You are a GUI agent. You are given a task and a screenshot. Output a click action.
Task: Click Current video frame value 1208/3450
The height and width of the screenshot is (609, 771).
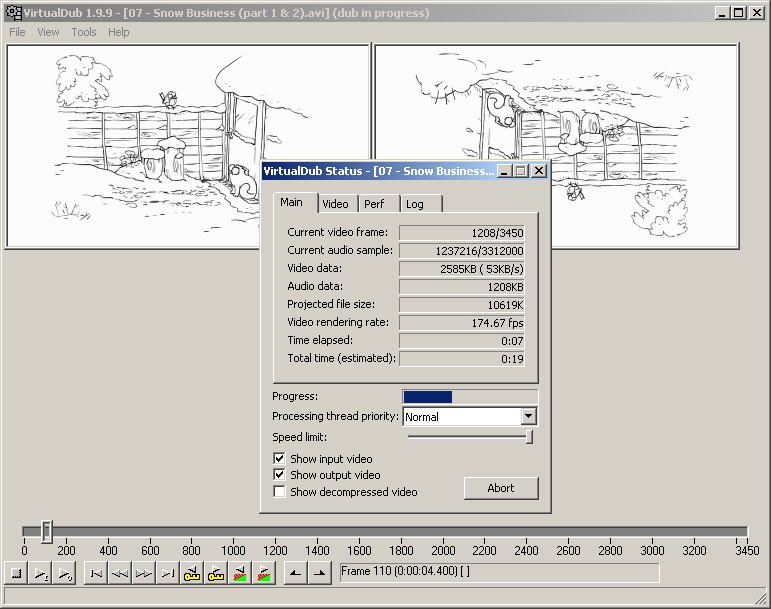click(462, 232)
